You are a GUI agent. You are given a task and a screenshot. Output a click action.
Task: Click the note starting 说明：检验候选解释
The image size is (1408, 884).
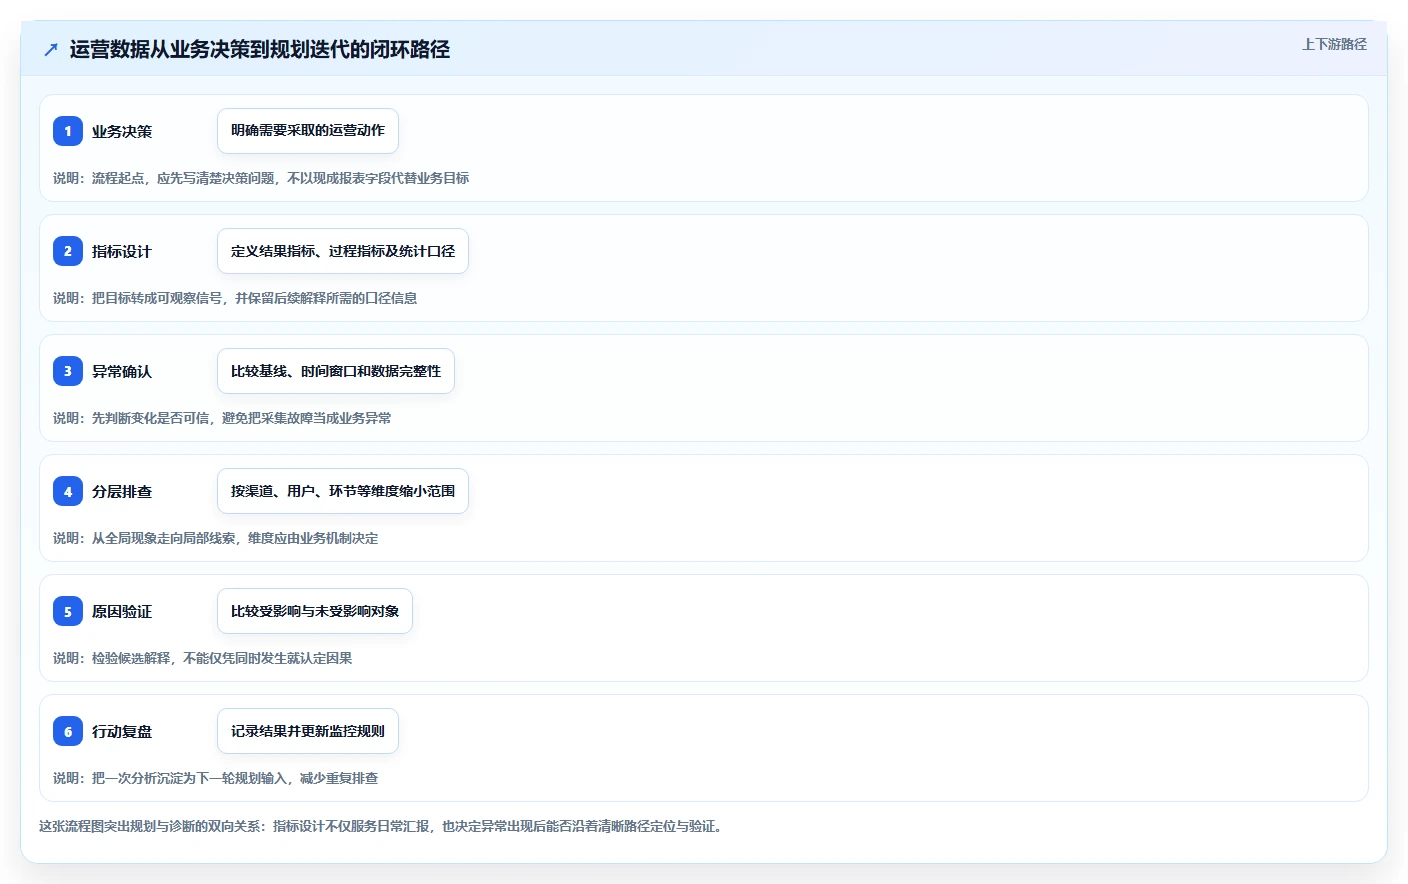[x=203, y=658]
